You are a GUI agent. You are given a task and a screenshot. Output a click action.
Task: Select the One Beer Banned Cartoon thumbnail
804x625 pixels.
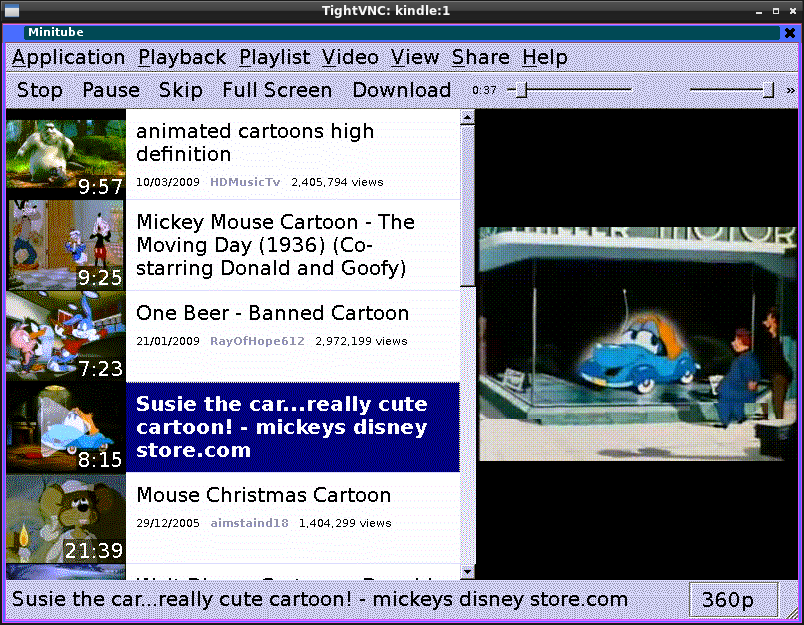65,336
